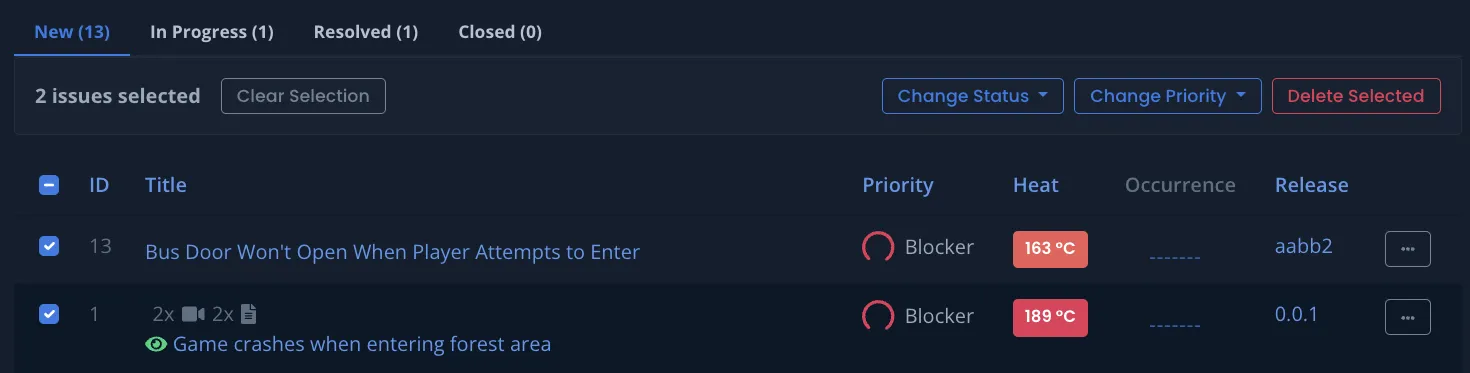Click the green eye watch icon
This screenshot has height=373, width=1470.
tap(156, 344)
